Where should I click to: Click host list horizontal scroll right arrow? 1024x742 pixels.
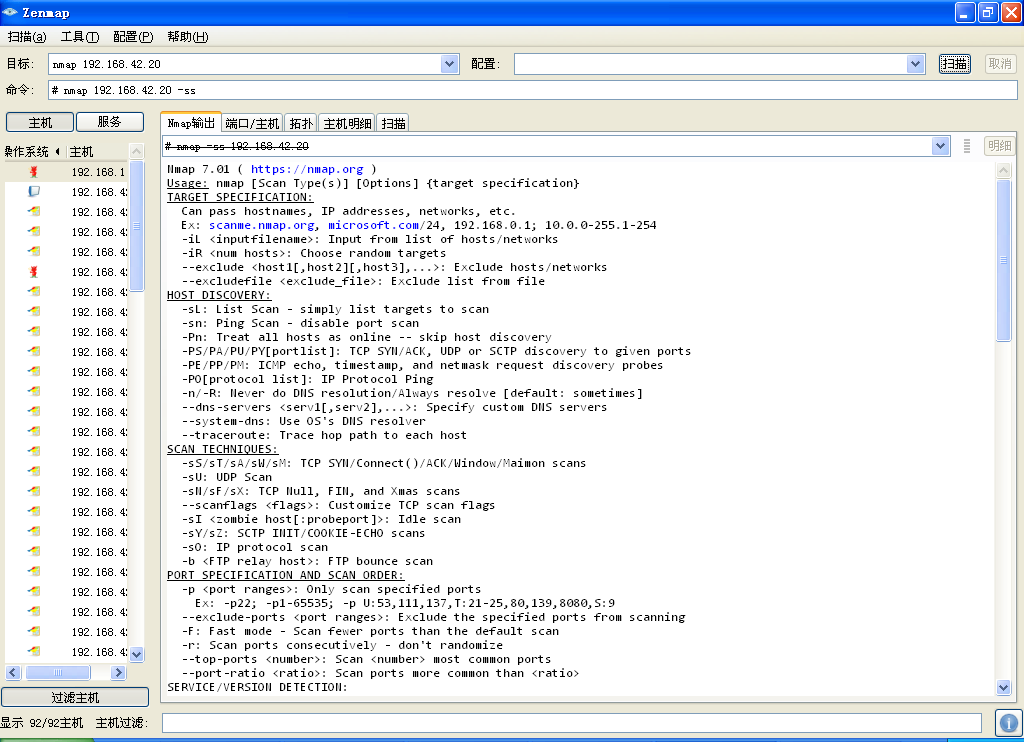pyautogui.click(x=118, y=672)
